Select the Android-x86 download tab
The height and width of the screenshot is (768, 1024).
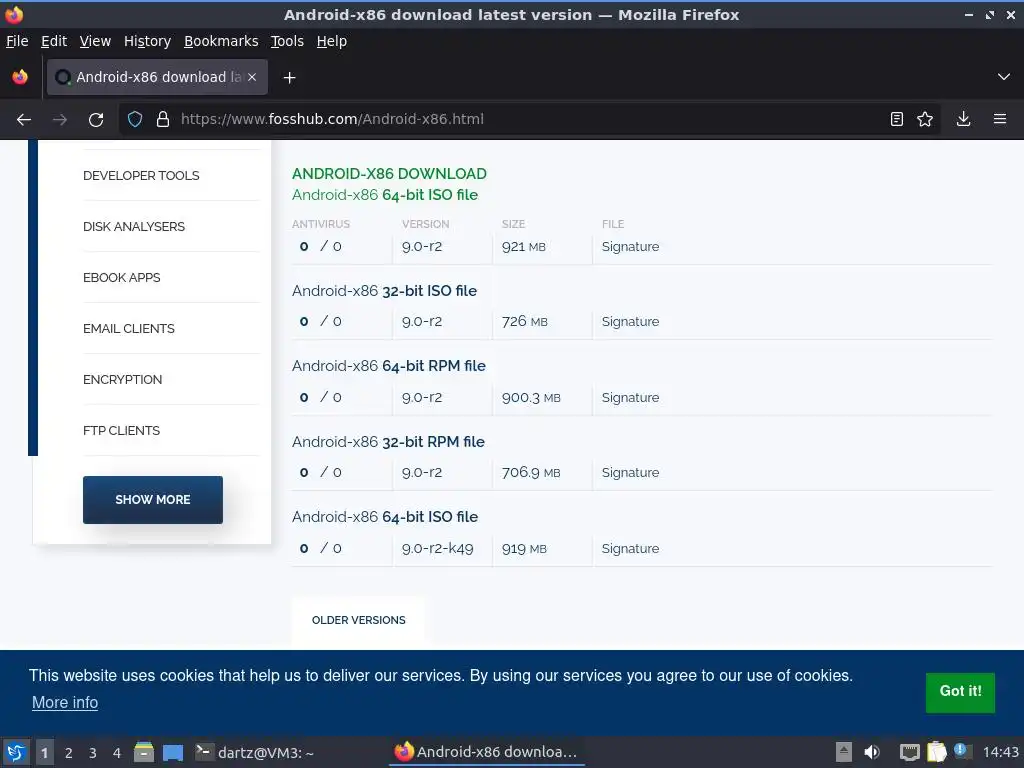[x=157, y=77]
